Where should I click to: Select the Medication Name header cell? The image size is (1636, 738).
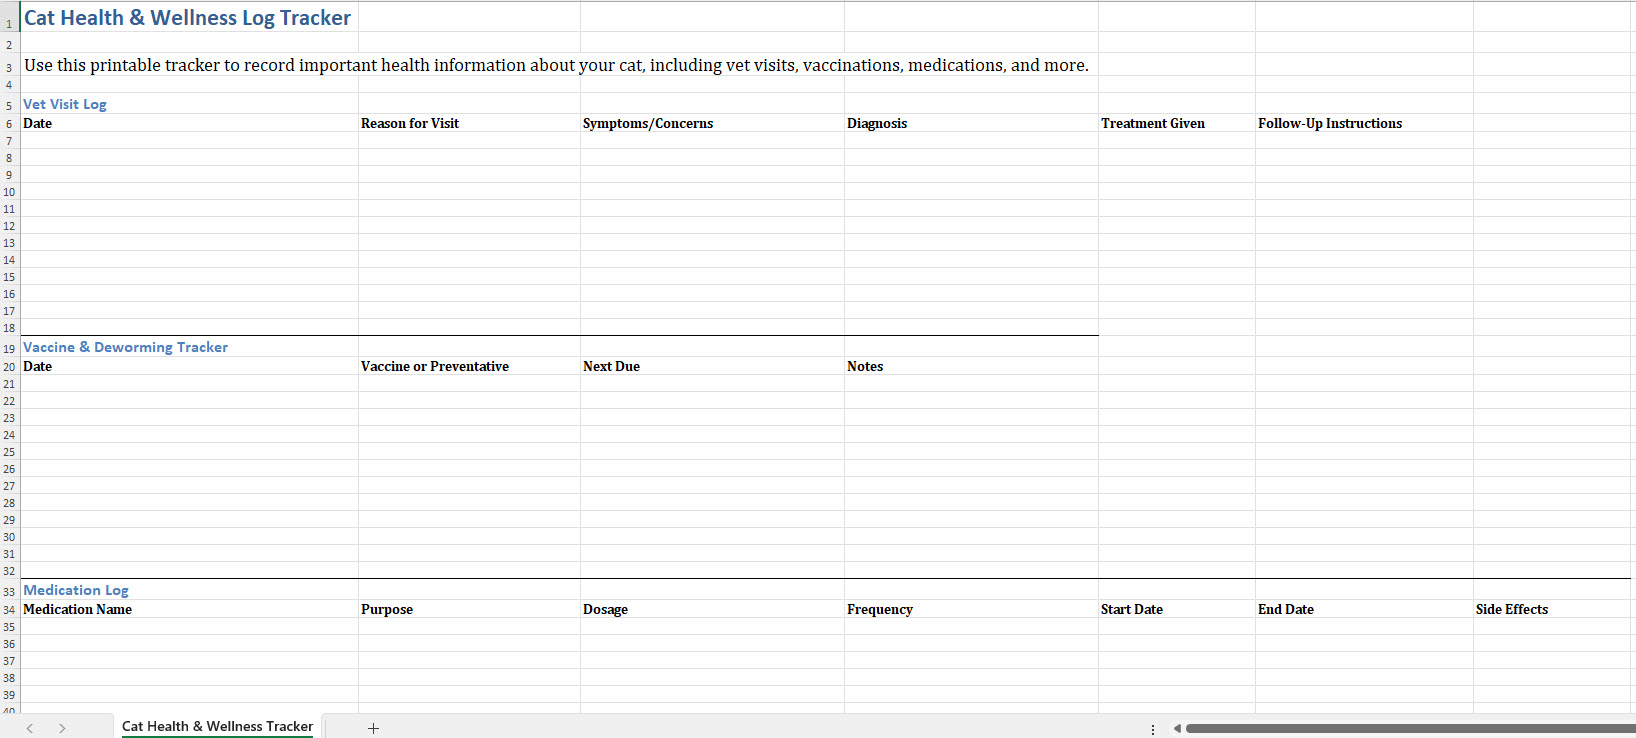189,609
